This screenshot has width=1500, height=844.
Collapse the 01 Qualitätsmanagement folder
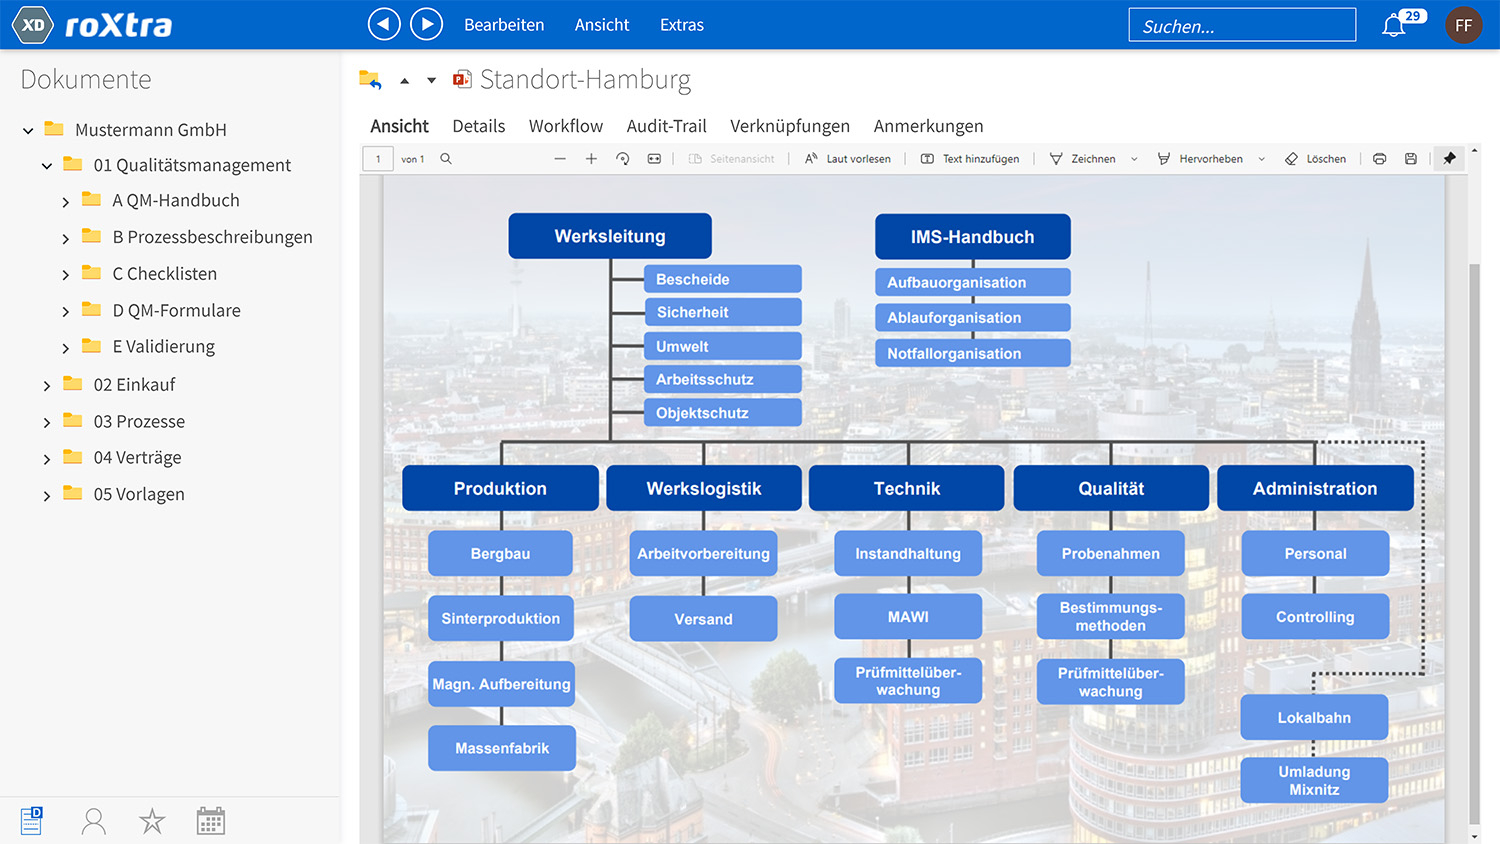click(x=47, y=166)
